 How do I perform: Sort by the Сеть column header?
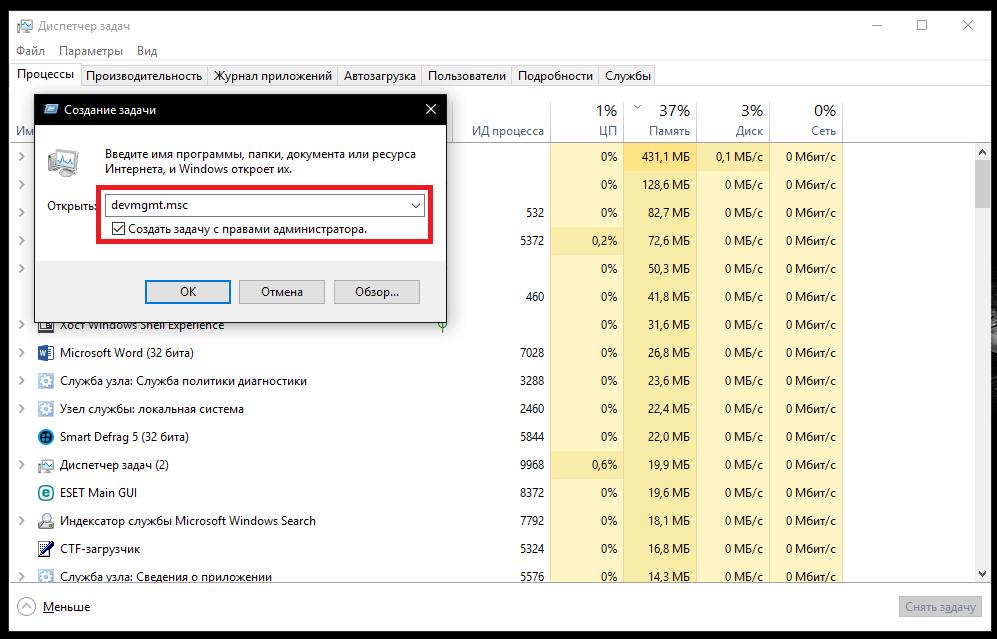point(806,120)
